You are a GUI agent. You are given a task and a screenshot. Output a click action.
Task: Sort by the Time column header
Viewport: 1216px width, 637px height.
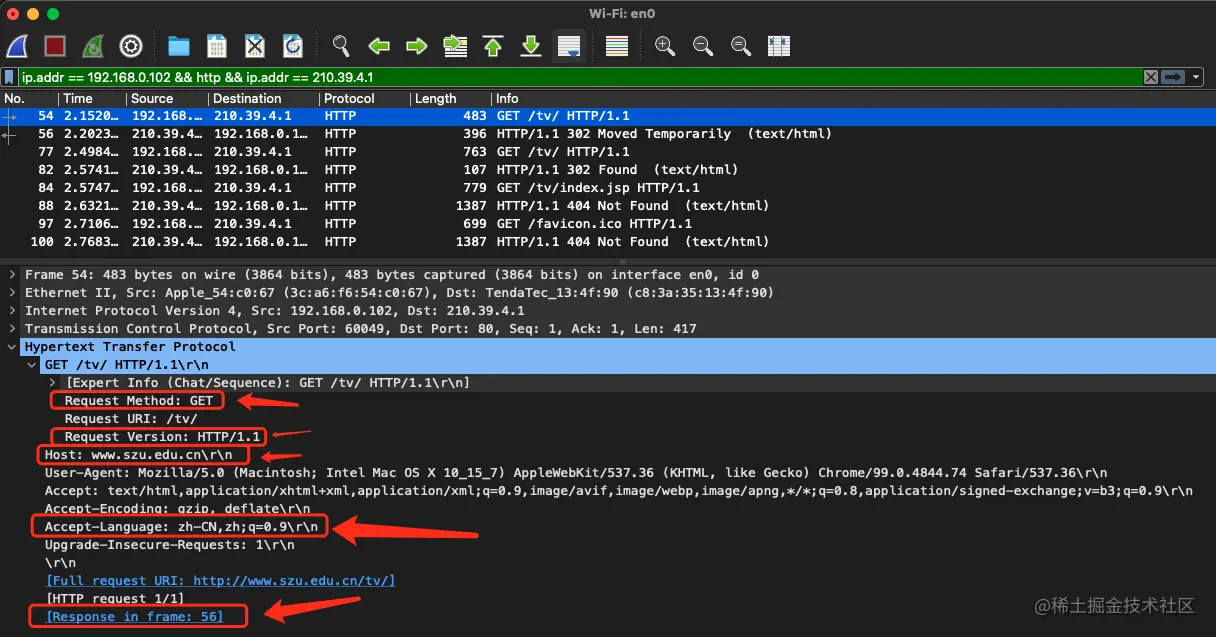point(93,98)
